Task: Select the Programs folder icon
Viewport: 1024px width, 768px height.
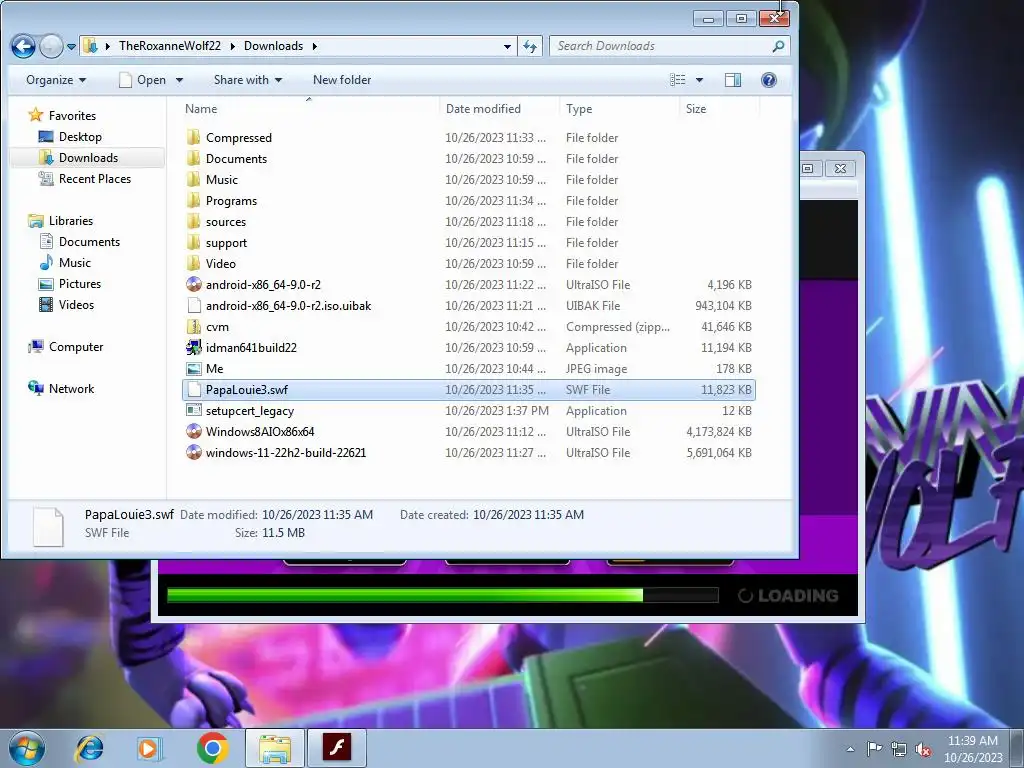Action: pyautogui.click(x=193, y=200)
